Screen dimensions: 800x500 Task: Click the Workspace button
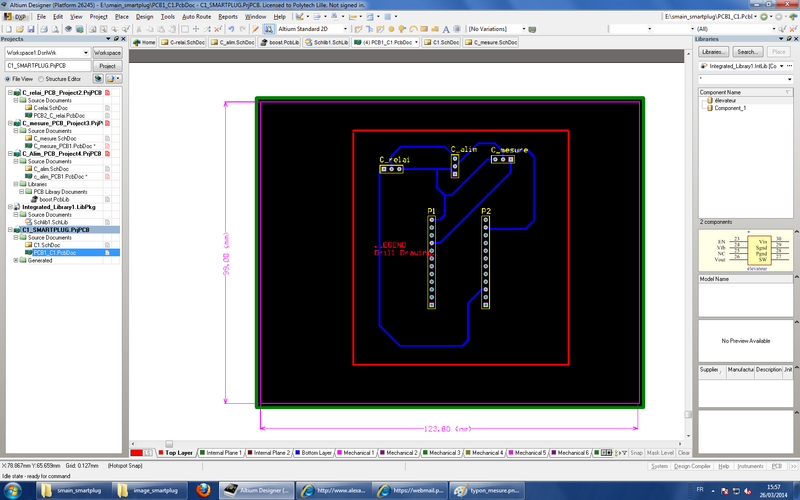point(107,52)
